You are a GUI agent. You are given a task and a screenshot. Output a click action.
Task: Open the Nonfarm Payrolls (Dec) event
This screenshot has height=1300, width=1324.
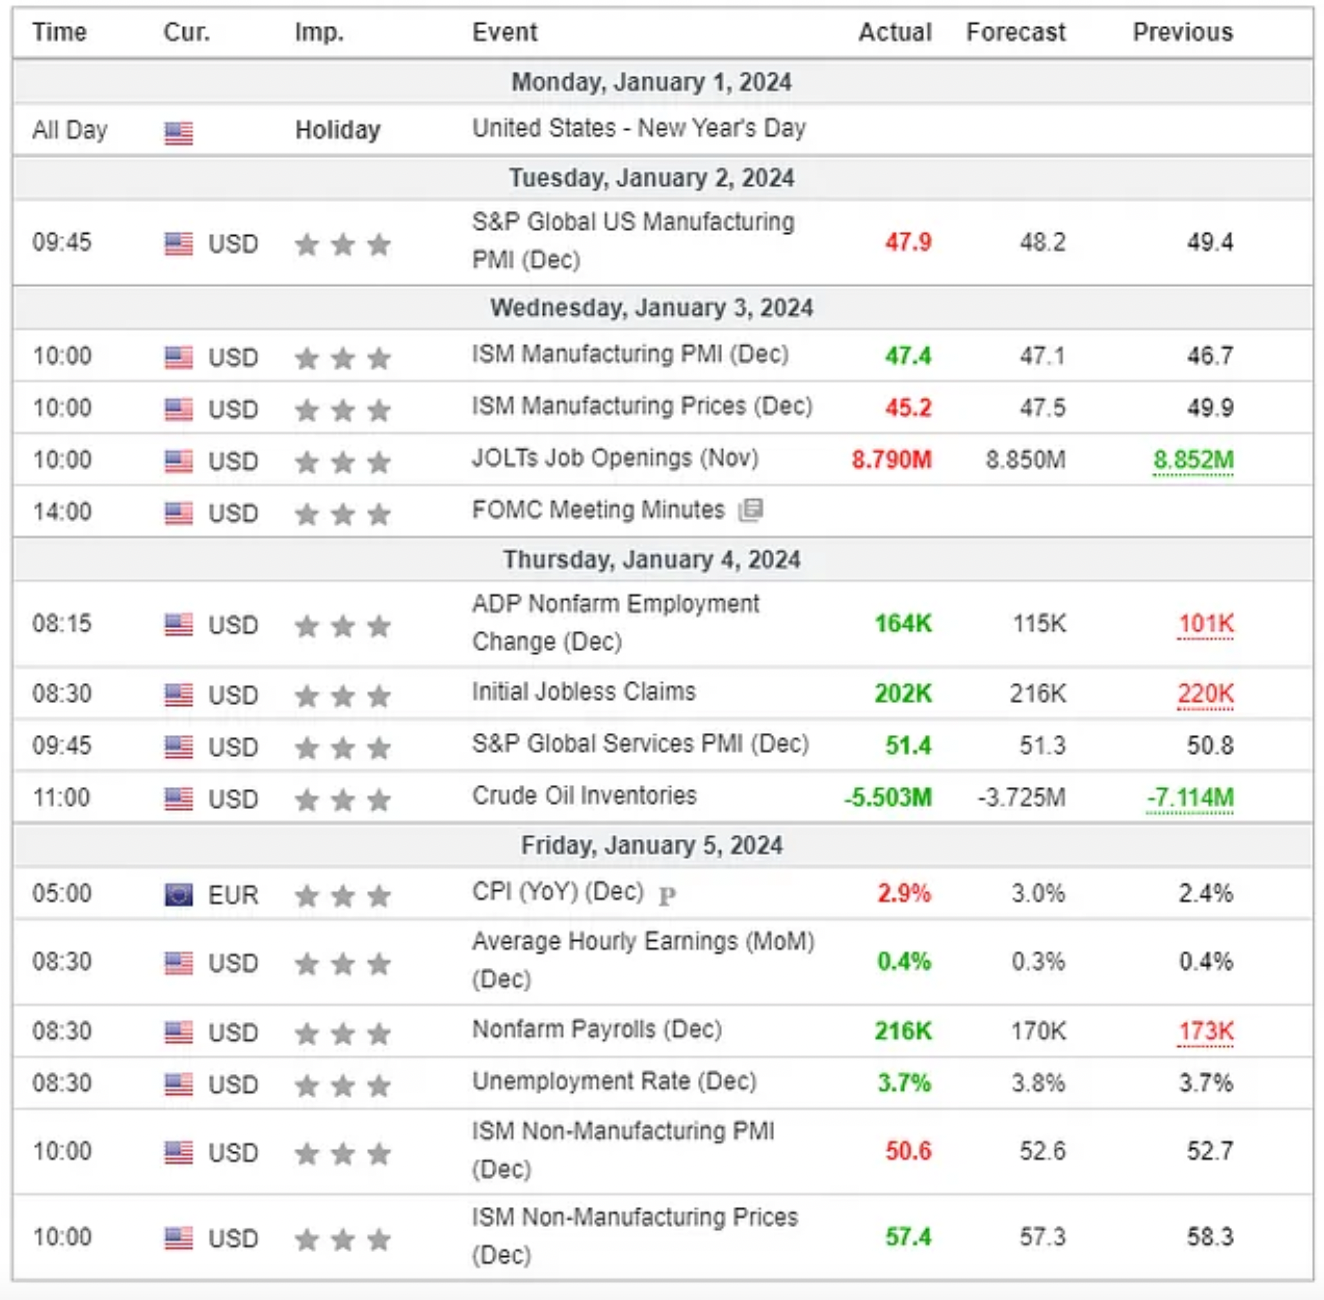pos(597,1030)
